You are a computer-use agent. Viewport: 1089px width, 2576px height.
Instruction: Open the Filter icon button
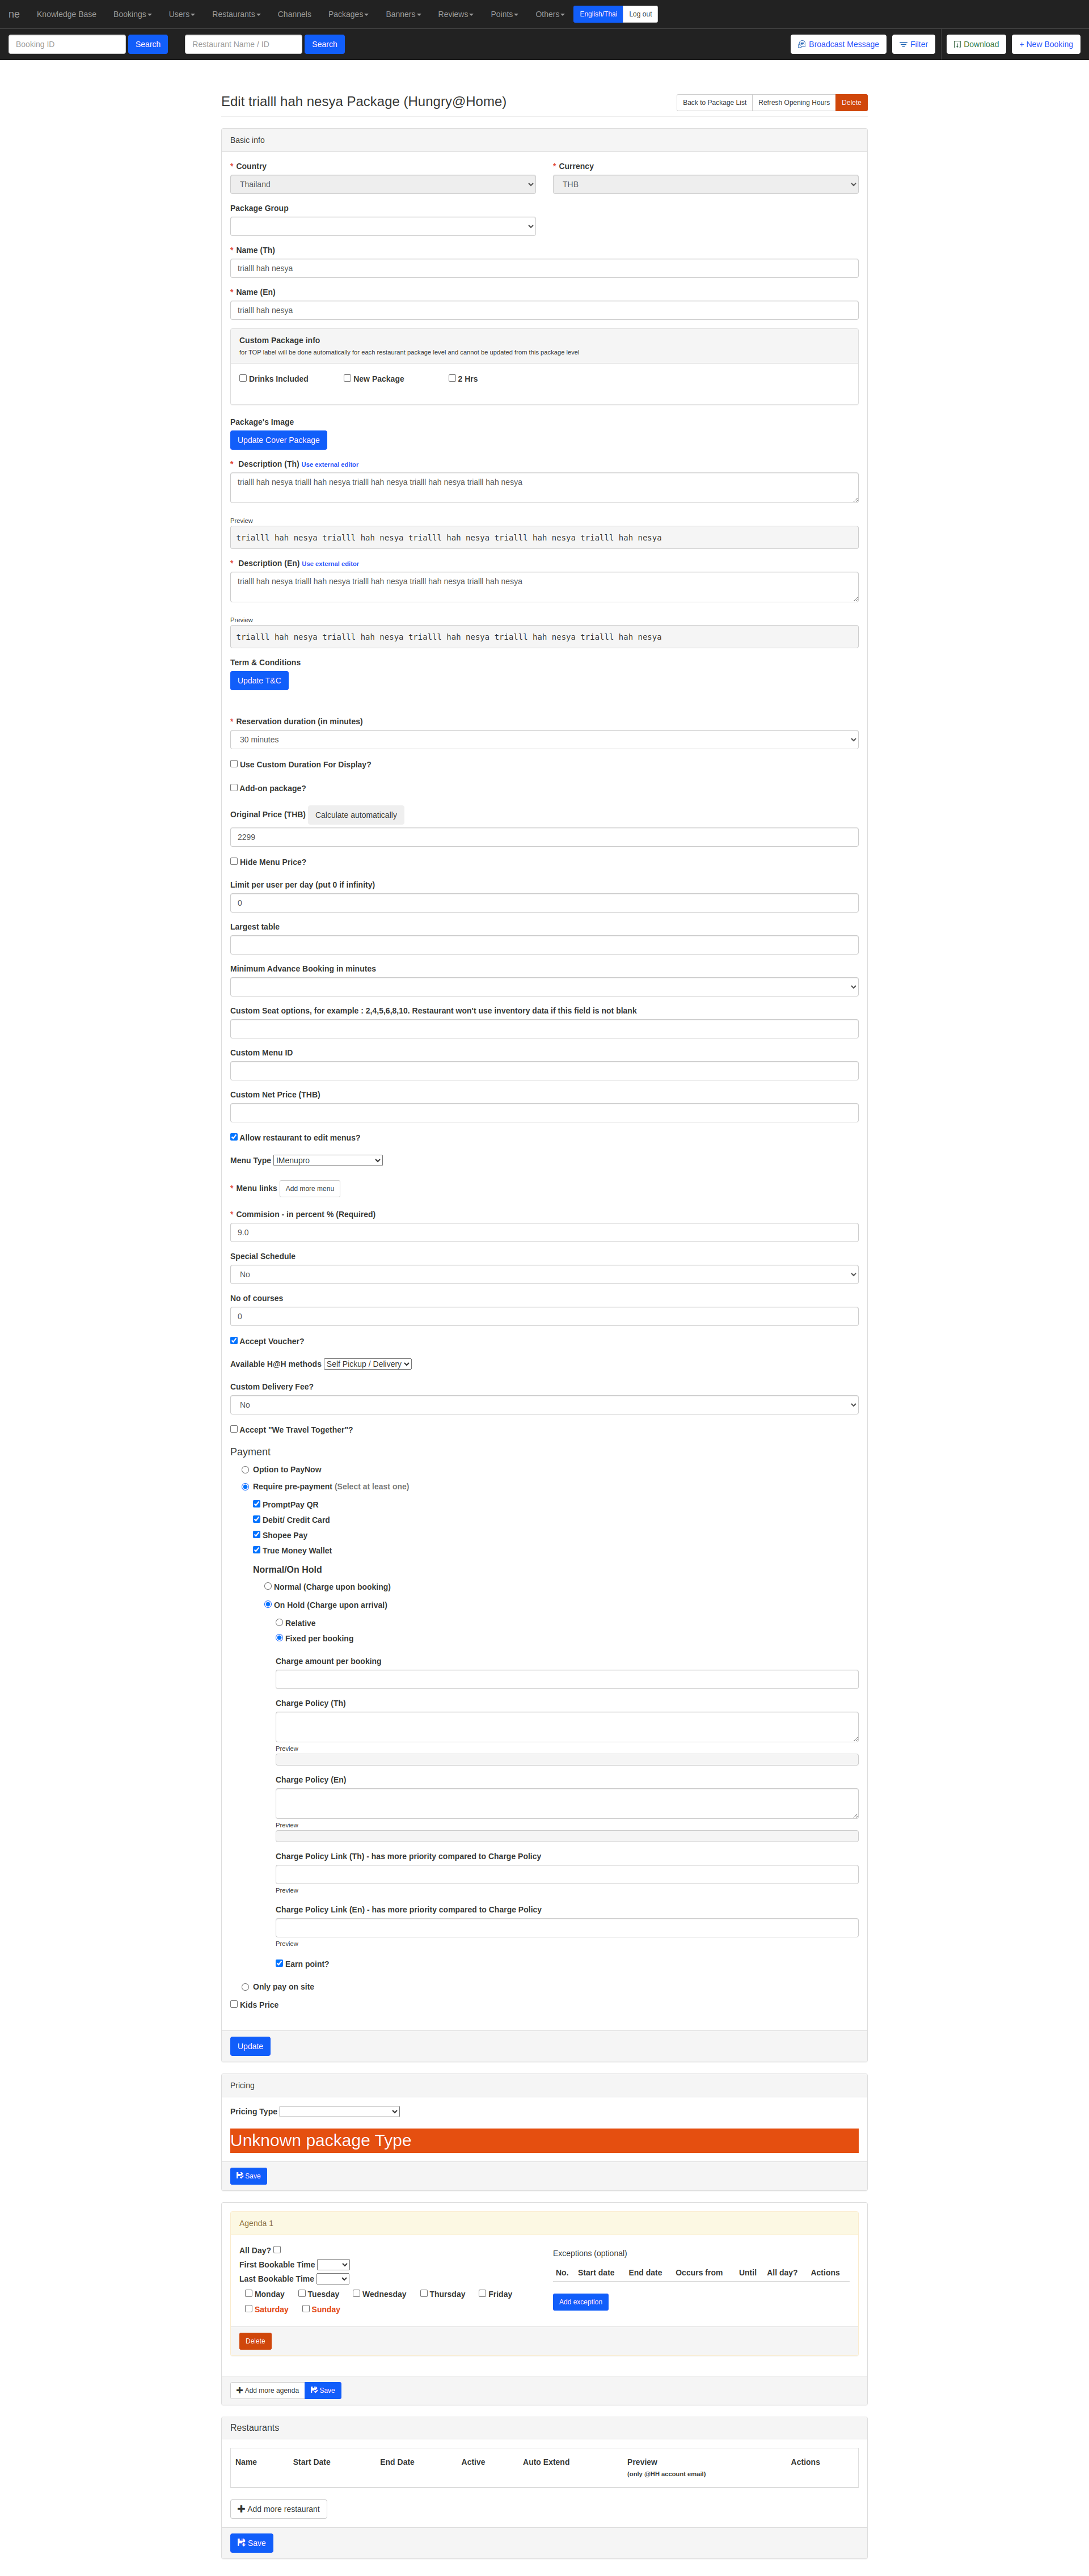[x=903, y=44]
